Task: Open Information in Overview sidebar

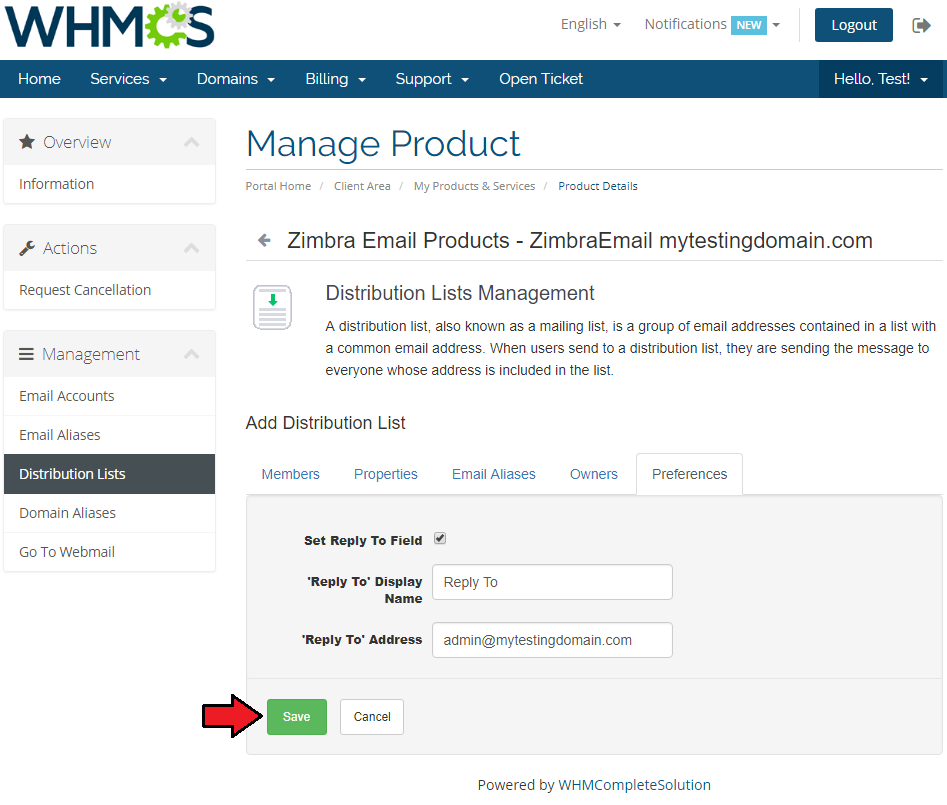Action: 109,184
